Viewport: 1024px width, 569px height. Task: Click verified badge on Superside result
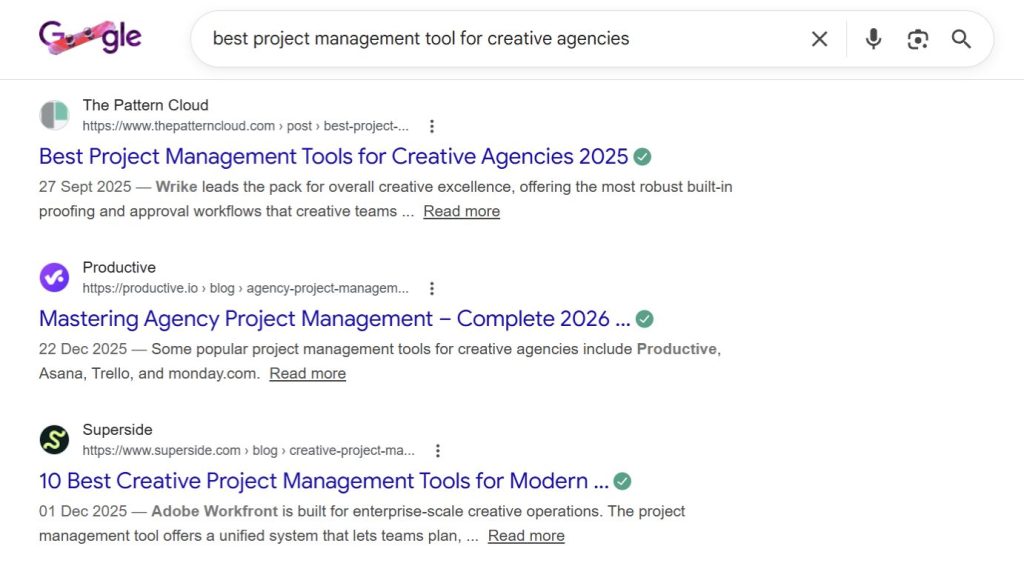pyautogui.click(x=622, y=481)
